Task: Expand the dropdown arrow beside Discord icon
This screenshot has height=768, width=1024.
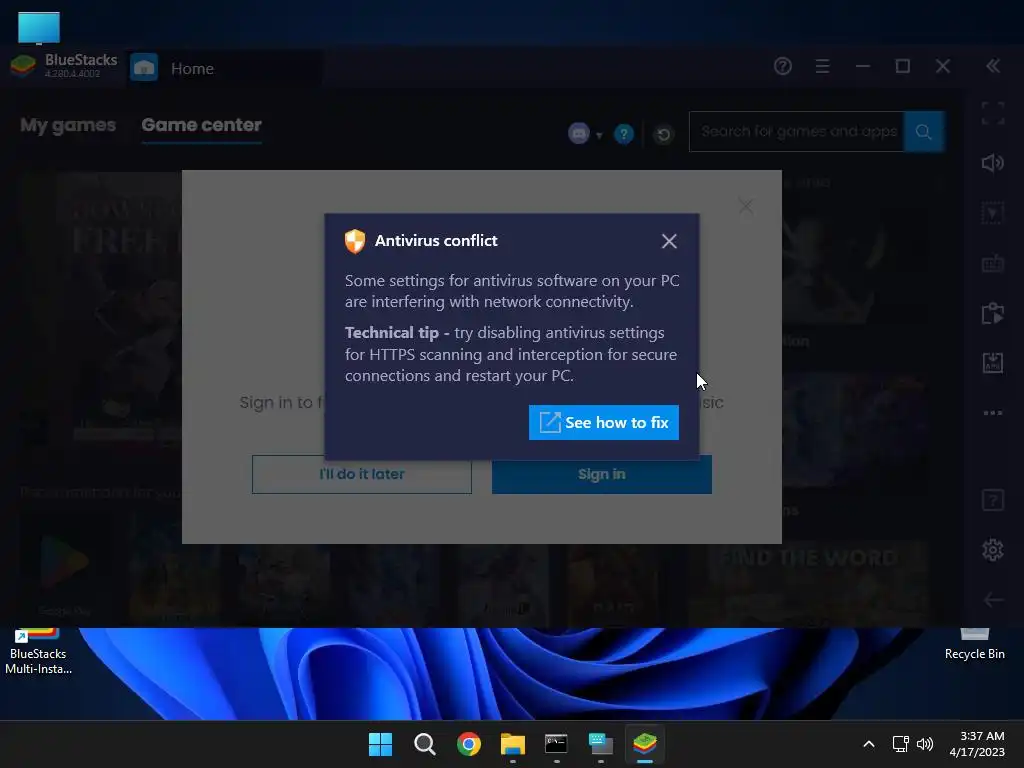Action: pos(599,136)
